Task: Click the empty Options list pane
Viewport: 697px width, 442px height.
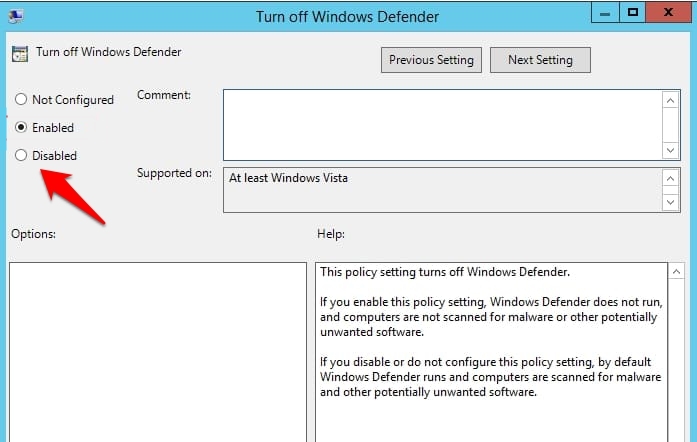Action: (158, 352)
